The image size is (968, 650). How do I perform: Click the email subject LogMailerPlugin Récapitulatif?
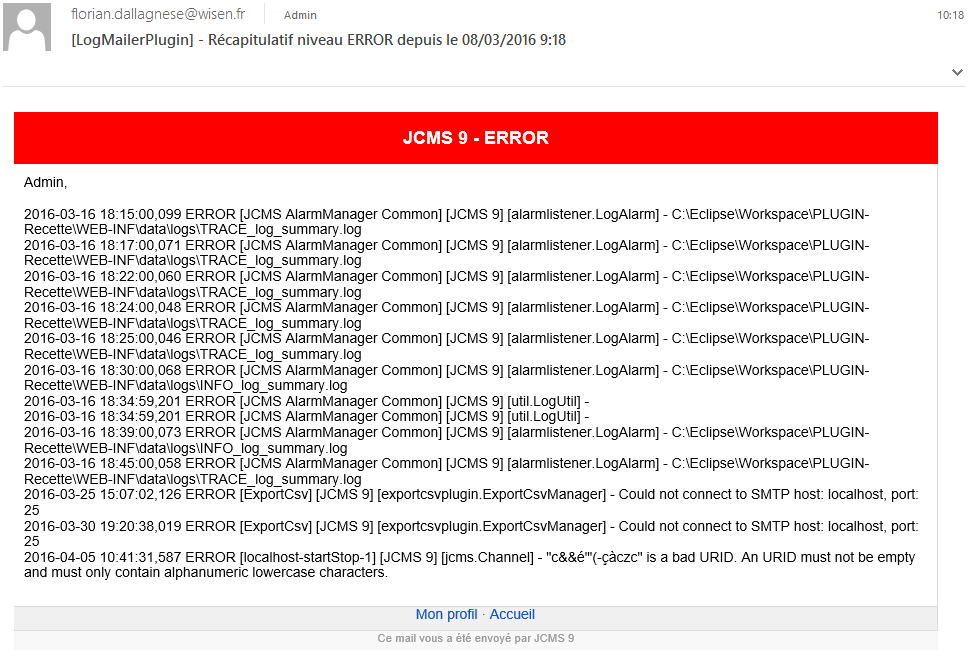319,40
